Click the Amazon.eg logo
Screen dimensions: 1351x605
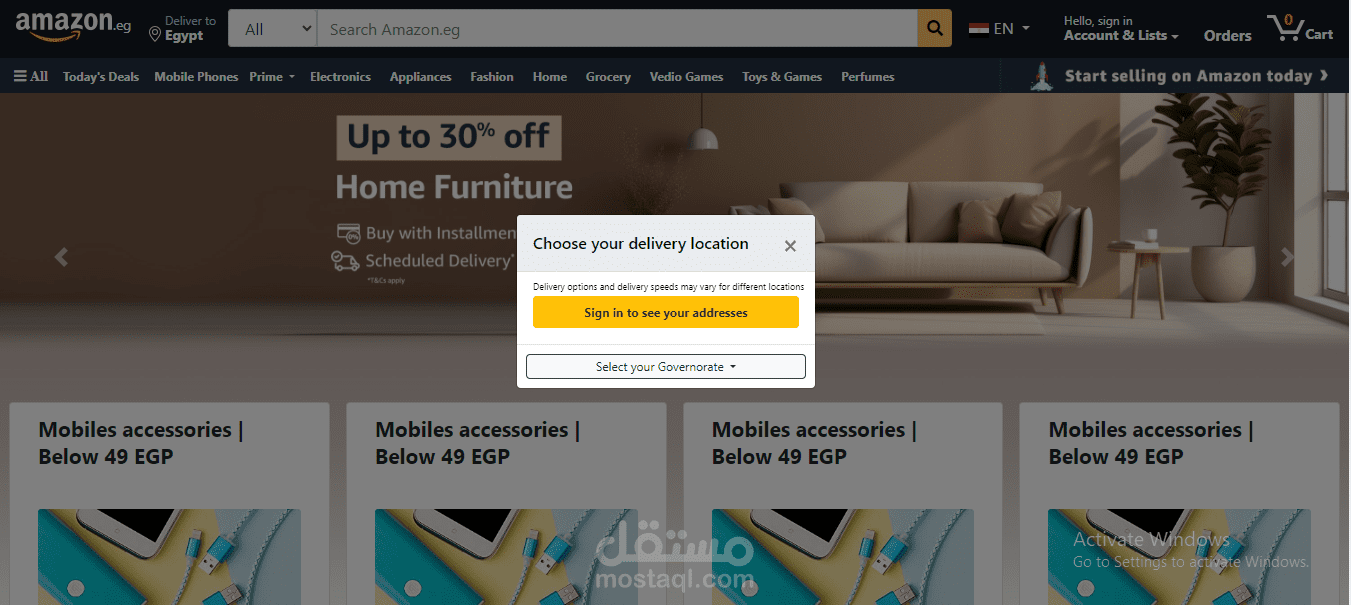tap(73, 27)
